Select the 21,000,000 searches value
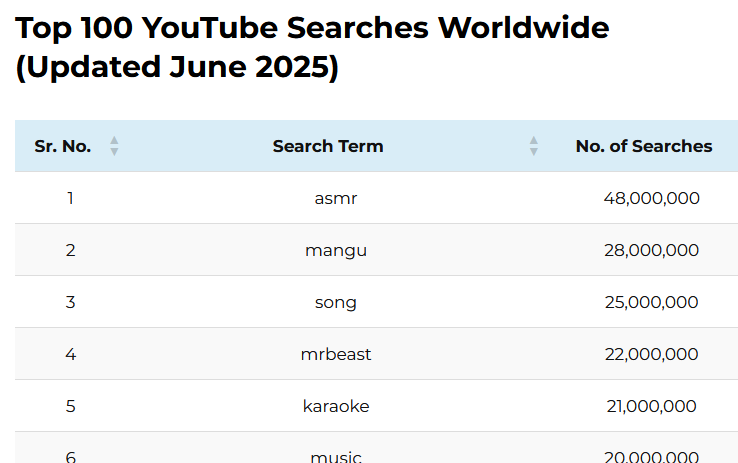Image resolution: width=738 pixels, height=463 pixels. 651,406
